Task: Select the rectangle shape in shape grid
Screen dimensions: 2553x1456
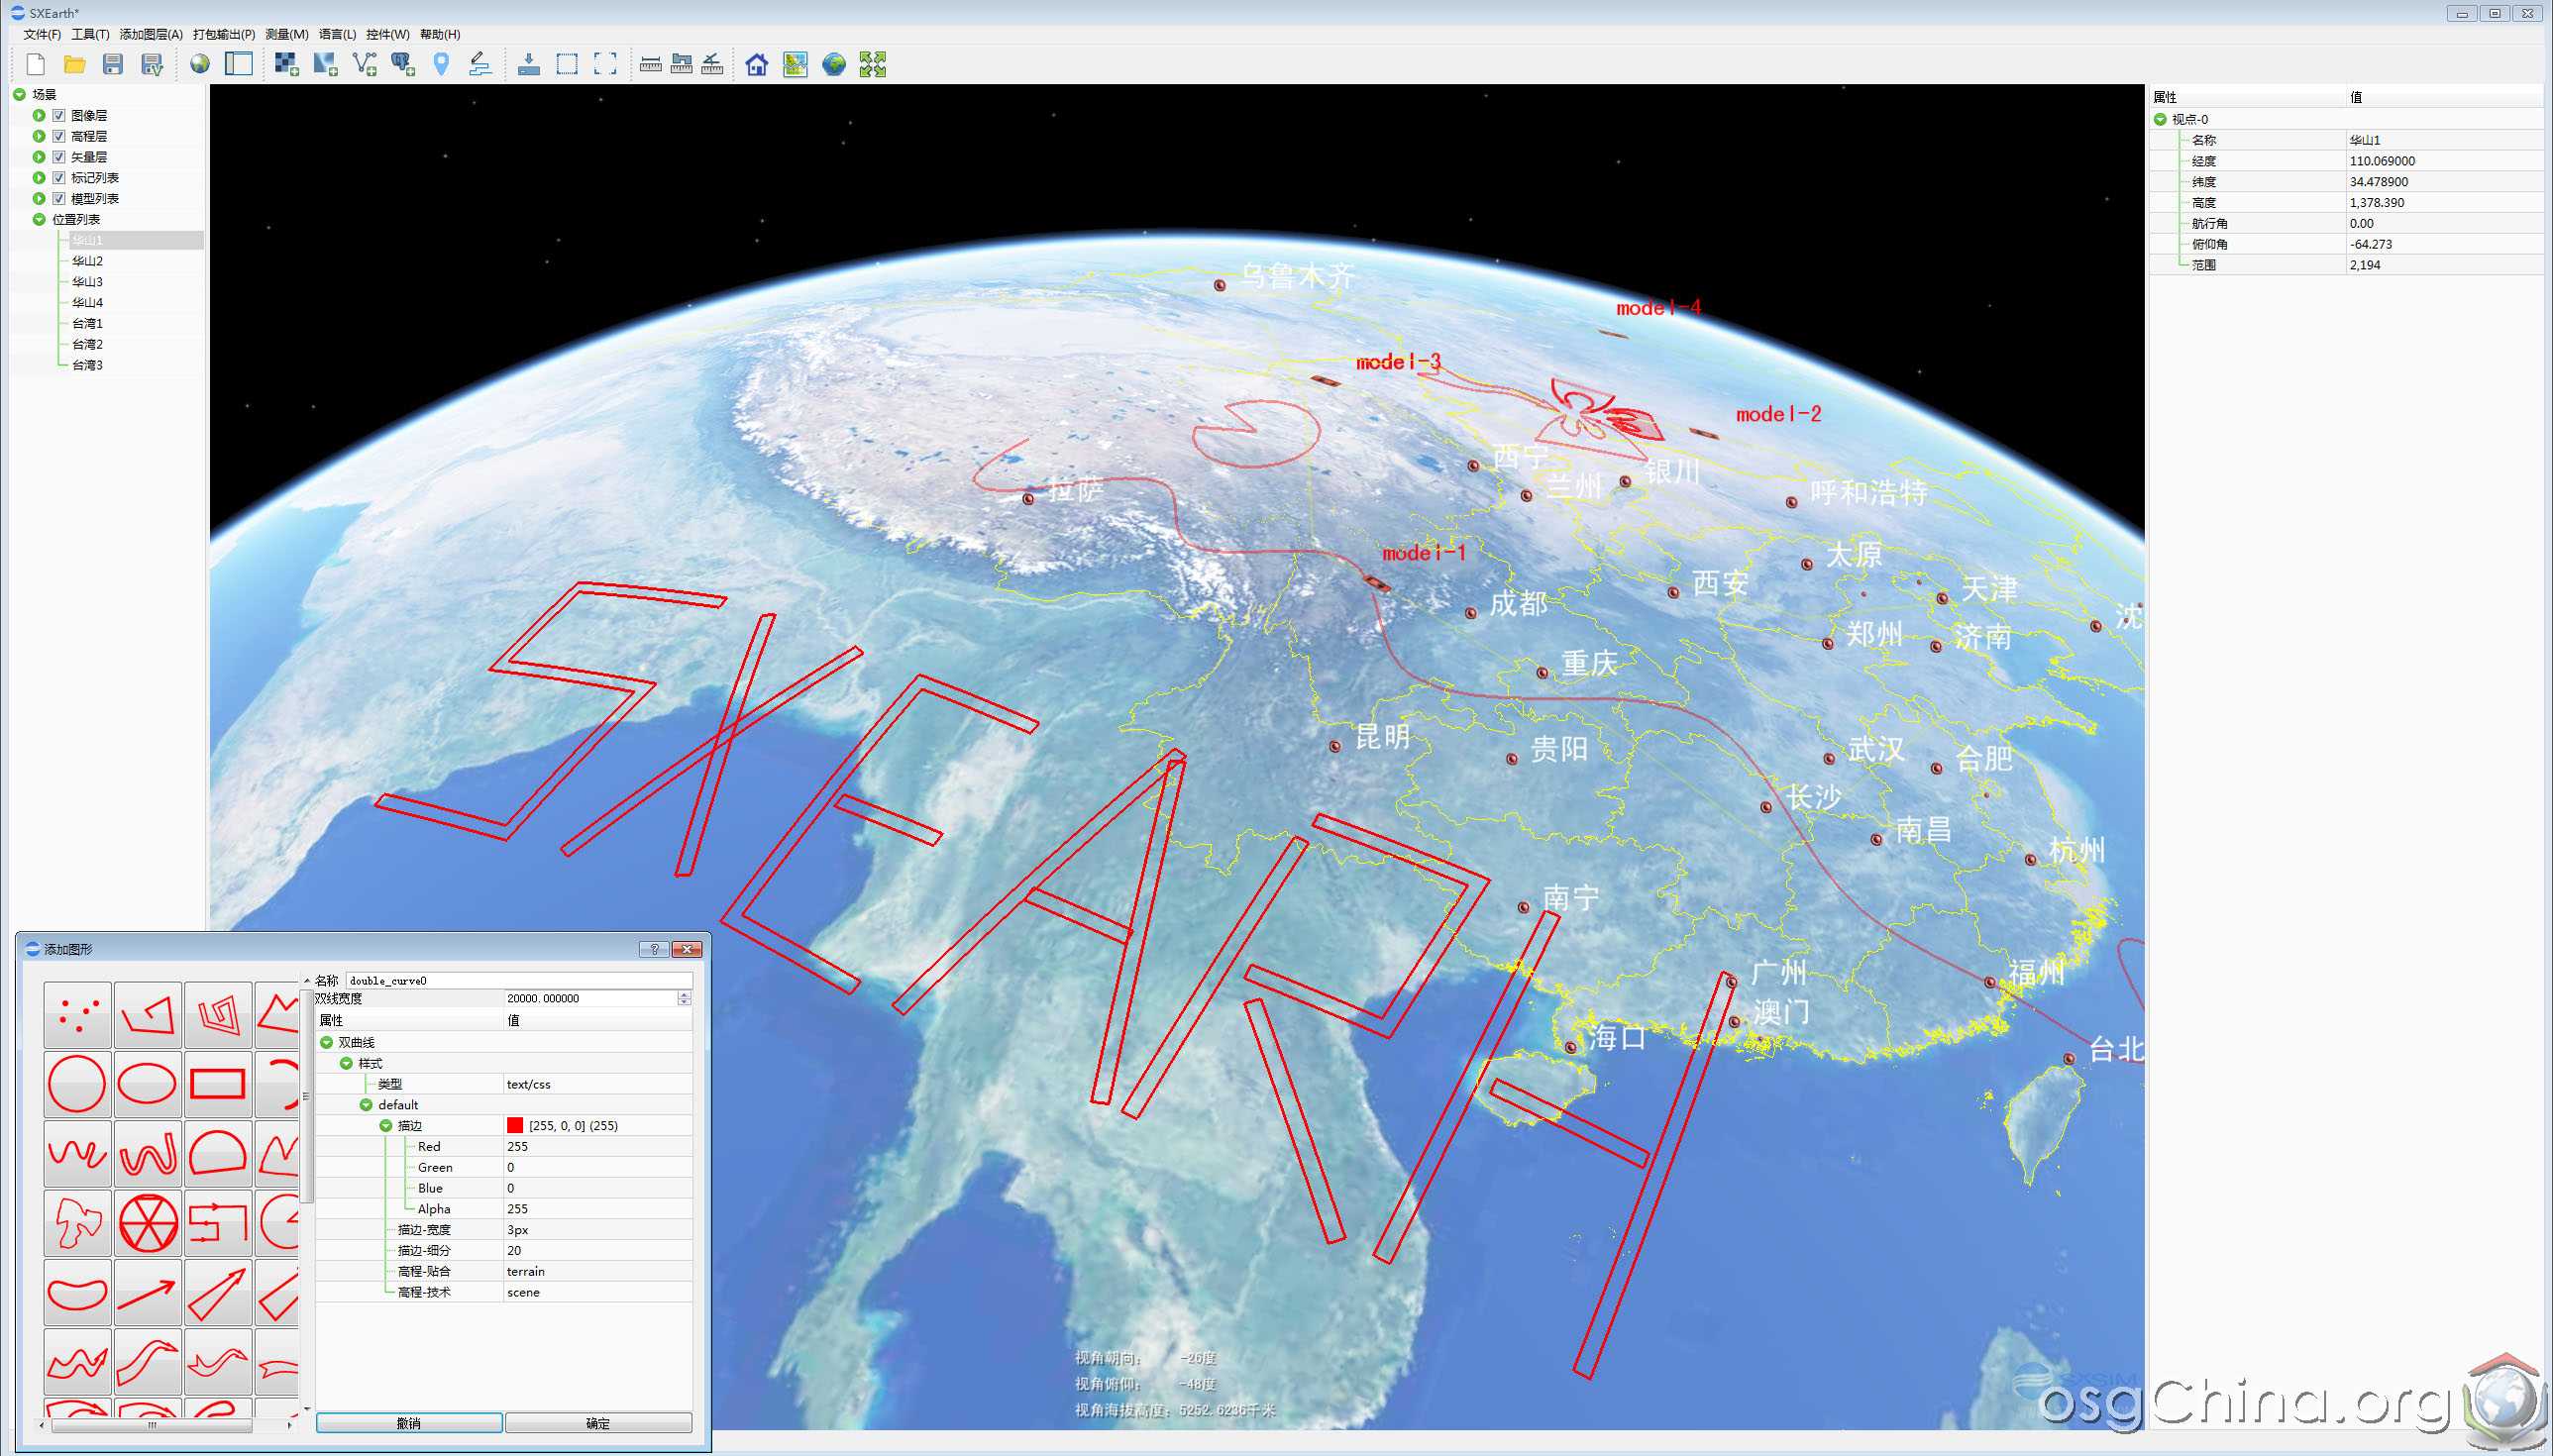Action: 218,1084
